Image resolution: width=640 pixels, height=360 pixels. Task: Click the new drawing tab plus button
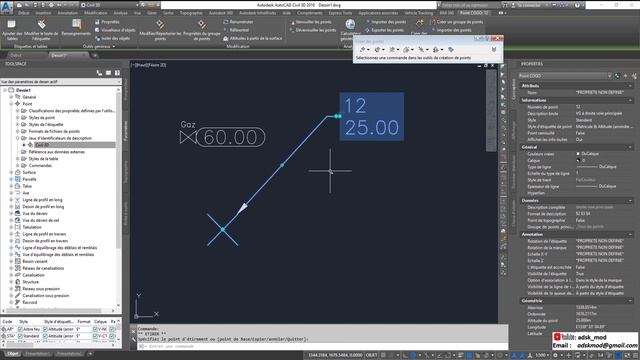[95, 56]
